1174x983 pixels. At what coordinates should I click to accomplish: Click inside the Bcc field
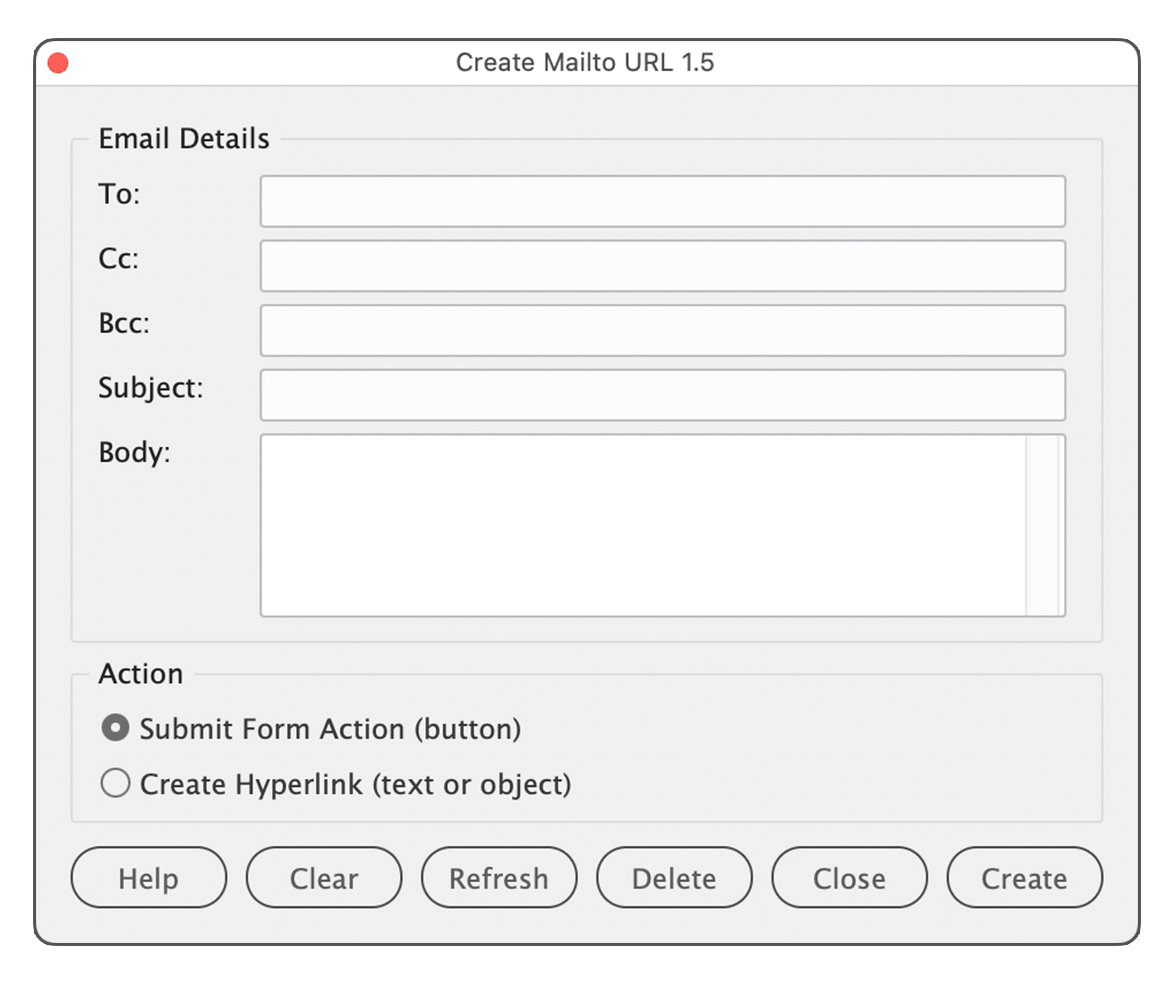click(662, 331)
